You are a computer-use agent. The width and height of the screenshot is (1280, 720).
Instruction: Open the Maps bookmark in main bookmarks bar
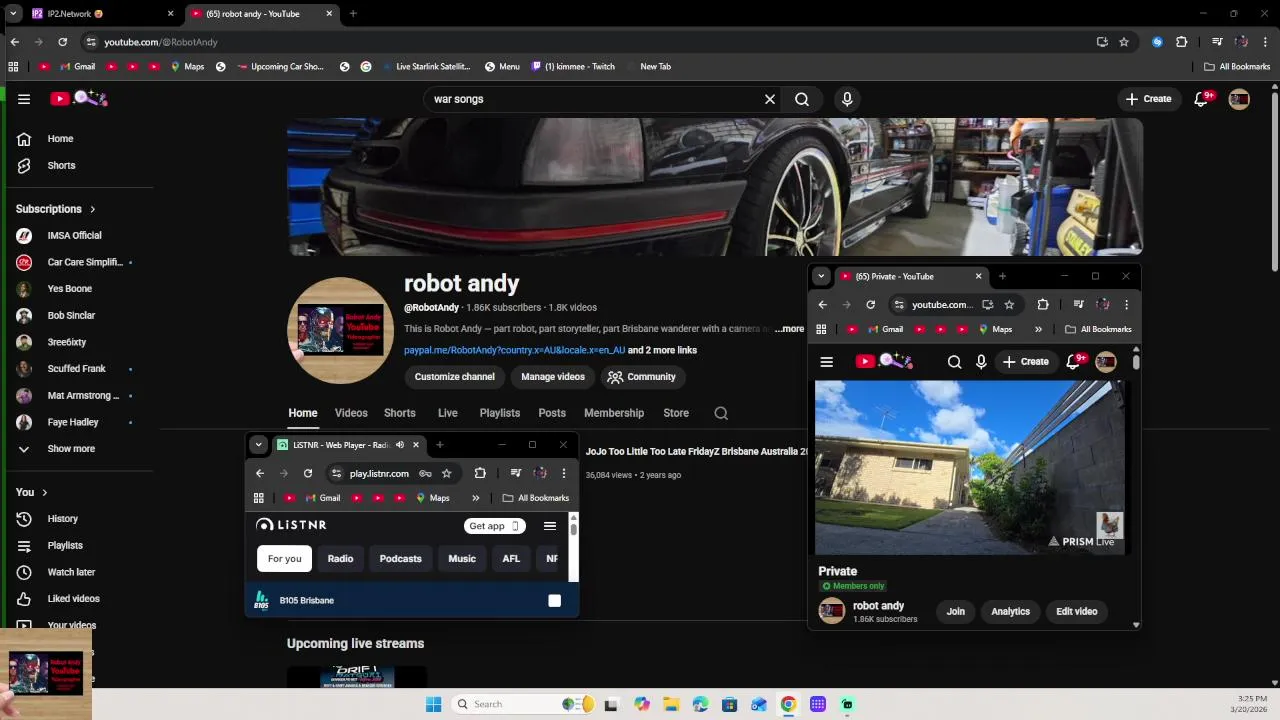coord(187,67)
